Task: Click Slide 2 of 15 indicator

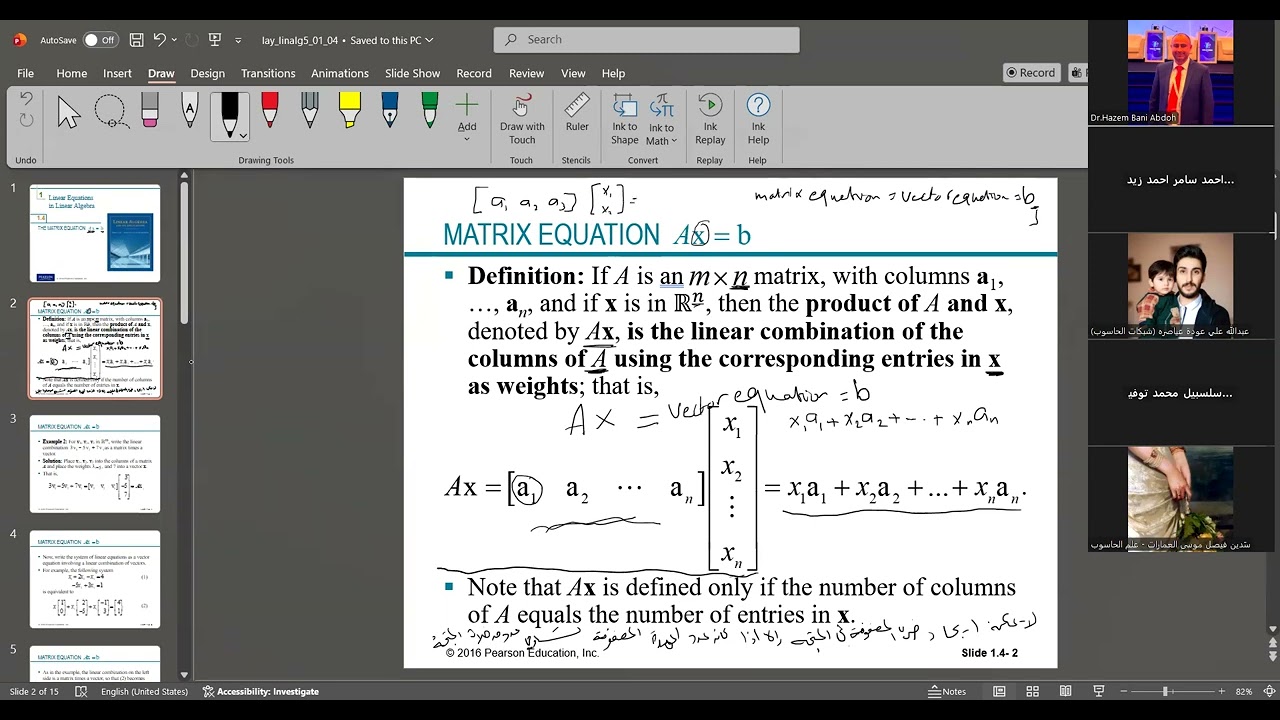Action: [x=34, y=691]
